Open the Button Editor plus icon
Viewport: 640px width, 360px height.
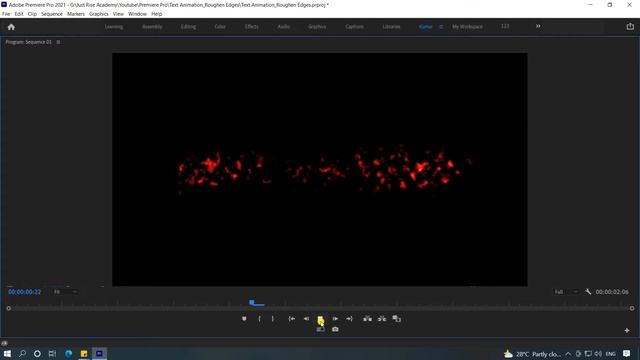click(x=627, y=330)
